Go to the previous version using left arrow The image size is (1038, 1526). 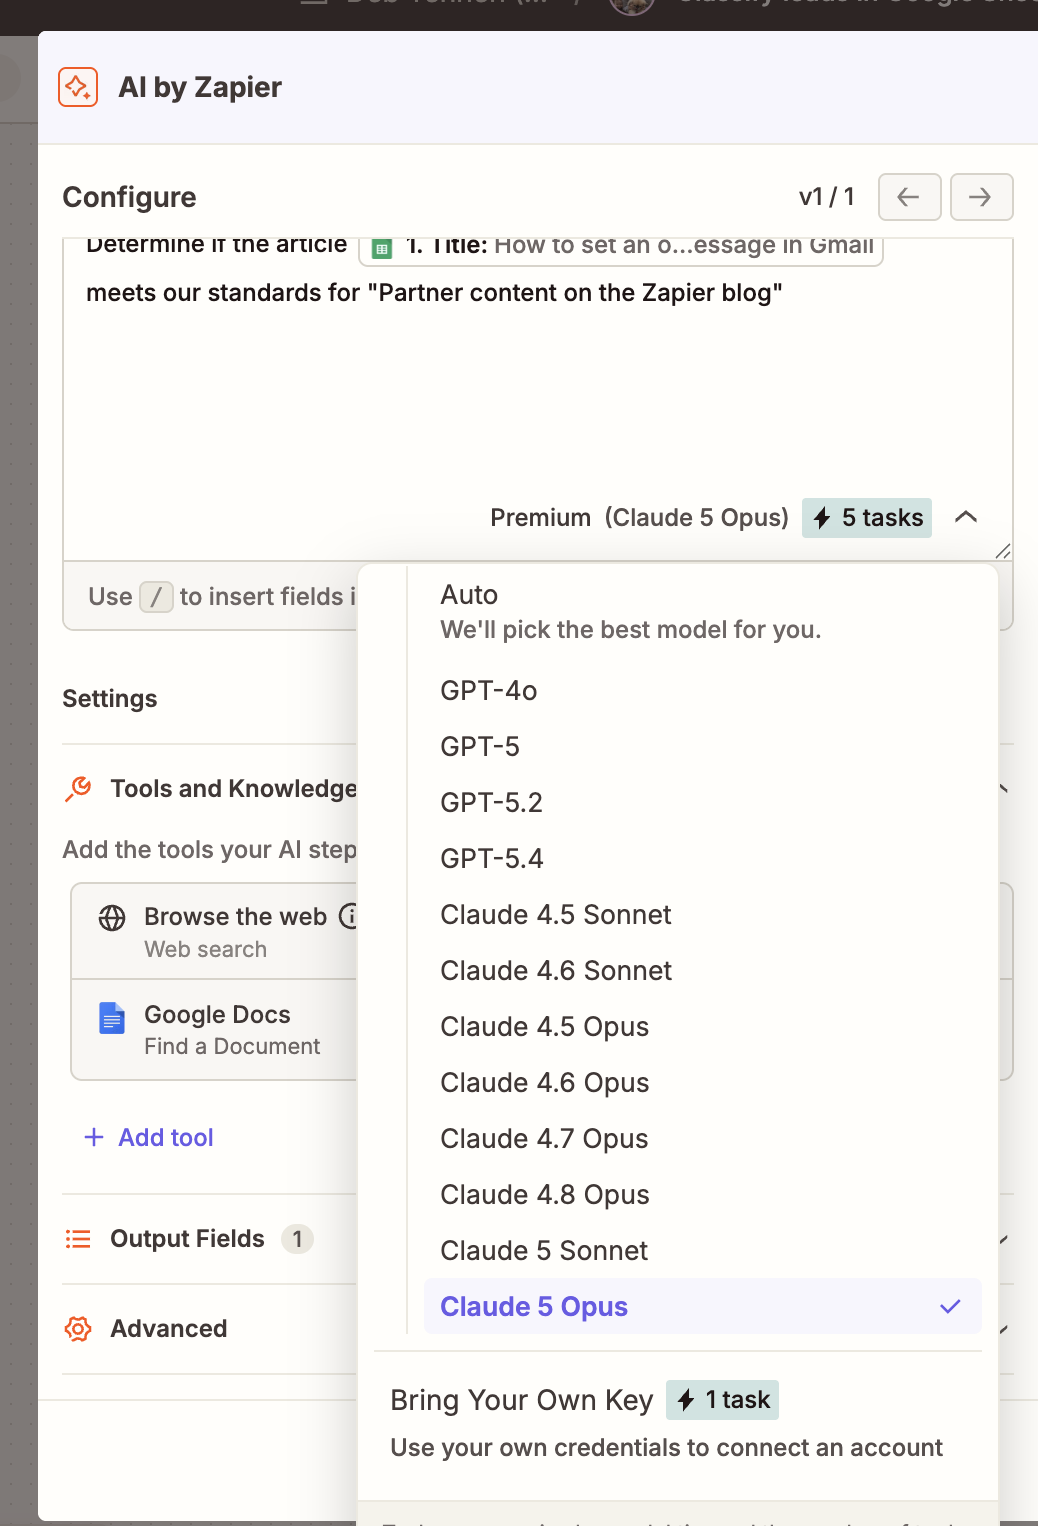coord(909,197)
